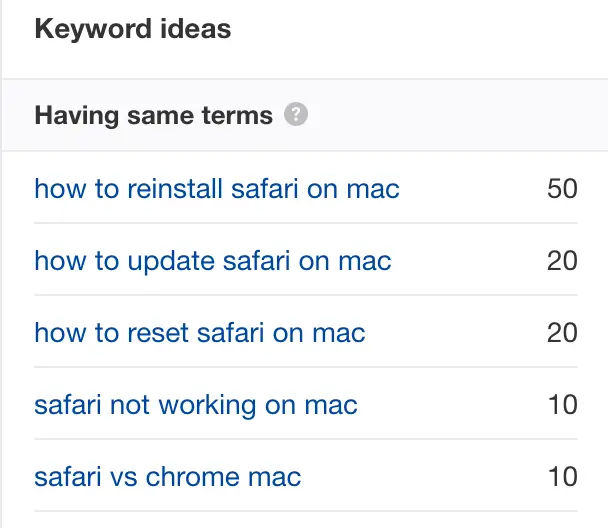Open 'how to update safari on mac' keyword
This screenshot has width=608, height=528.
213,261
